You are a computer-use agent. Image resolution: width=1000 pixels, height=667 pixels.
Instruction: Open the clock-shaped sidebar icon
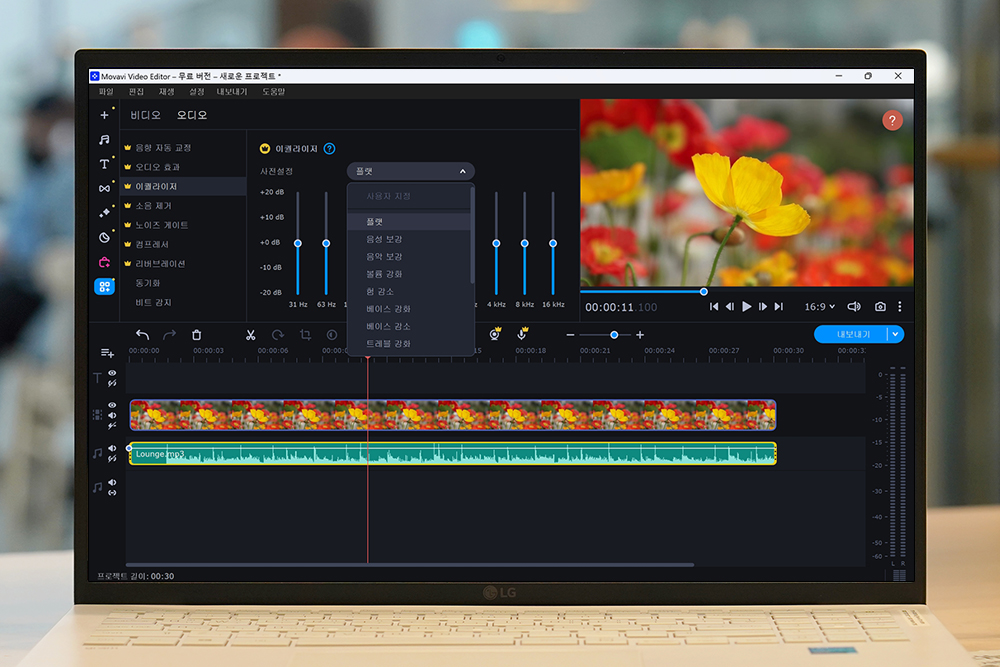(x=105, y=237)
